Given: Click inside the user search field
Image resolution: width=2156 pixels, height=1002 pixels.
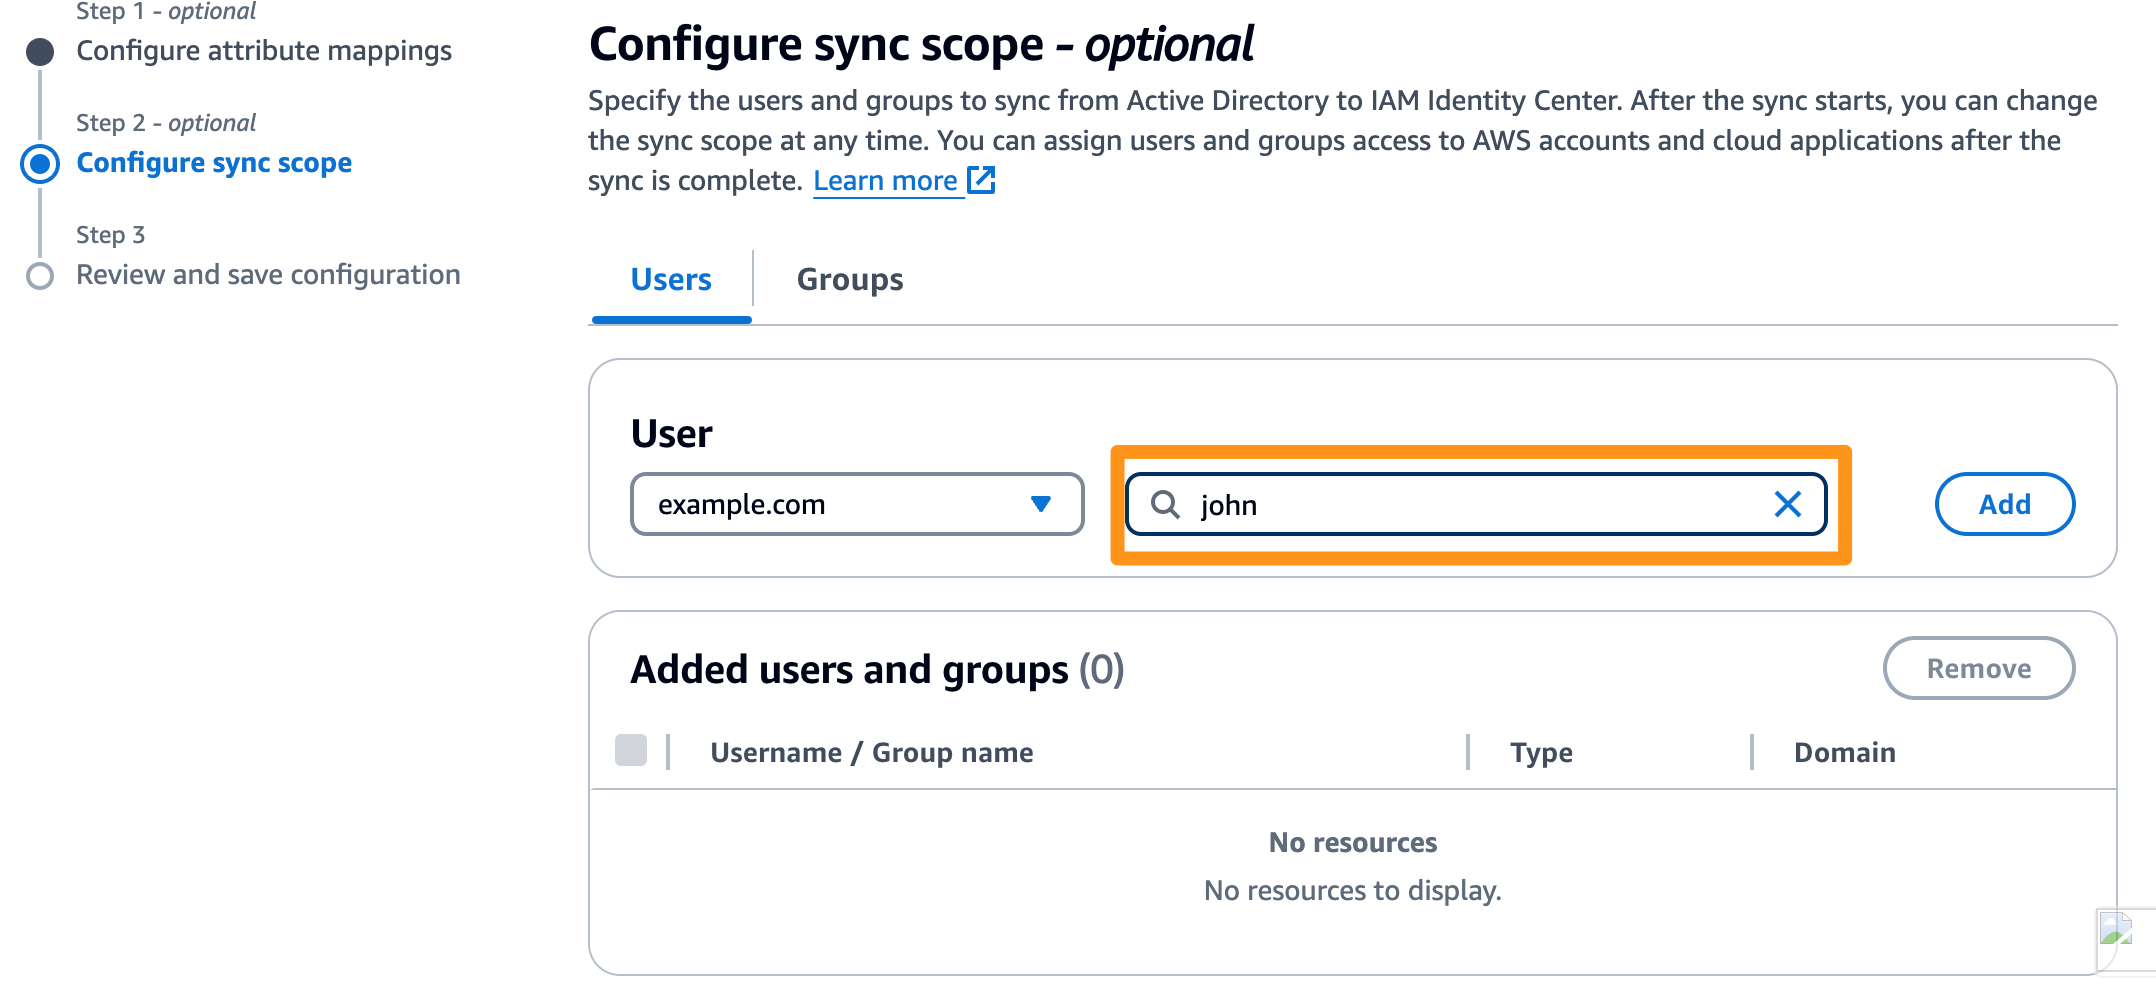Looking at the screenshot, I should pos(1450,505).
